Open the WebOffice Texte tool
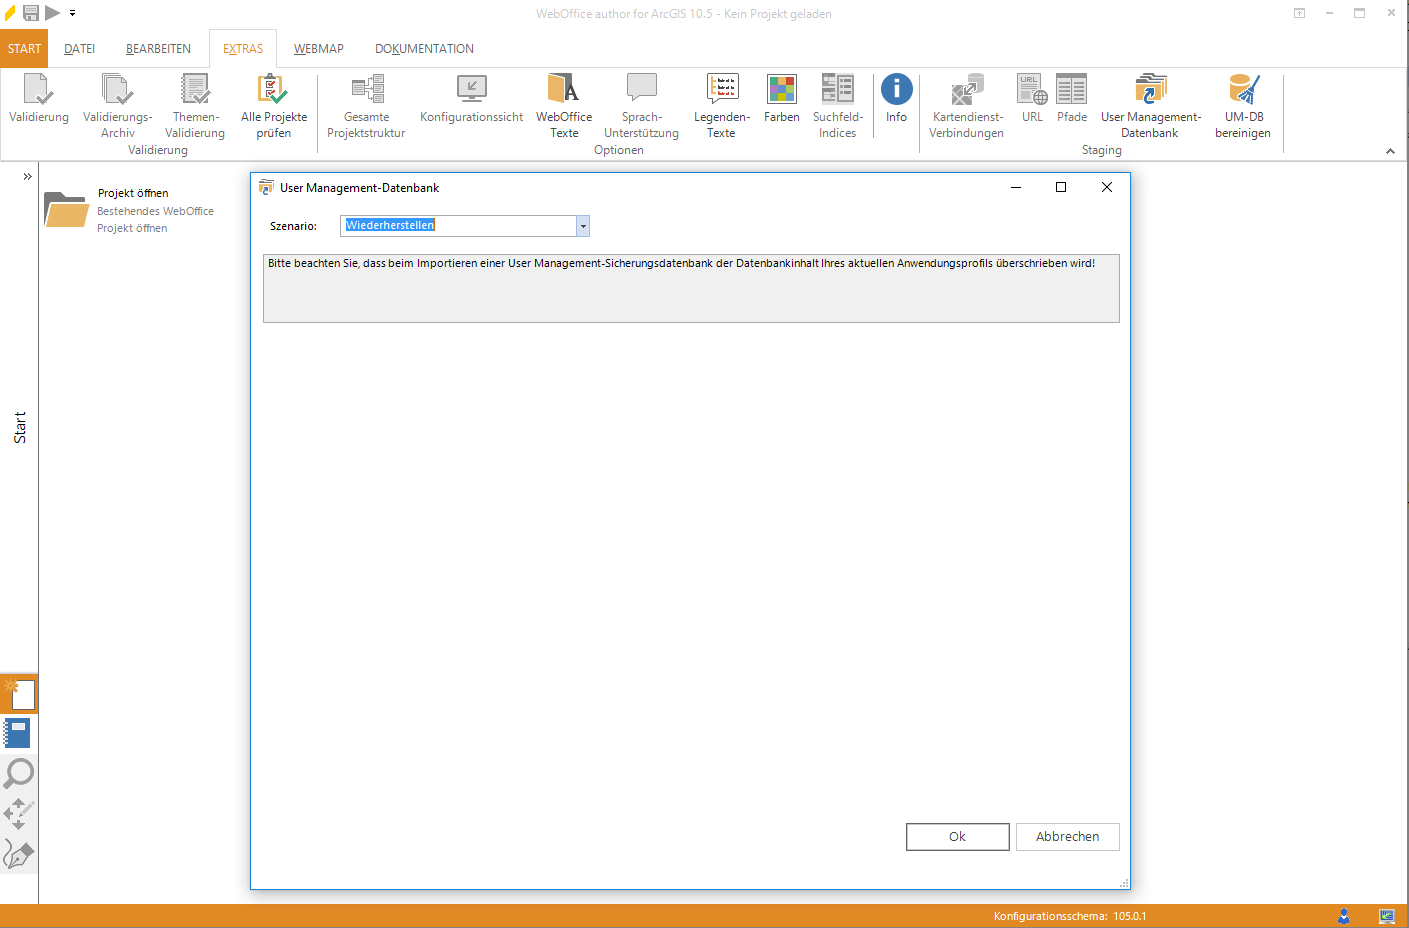 click(x=563, y=104)
